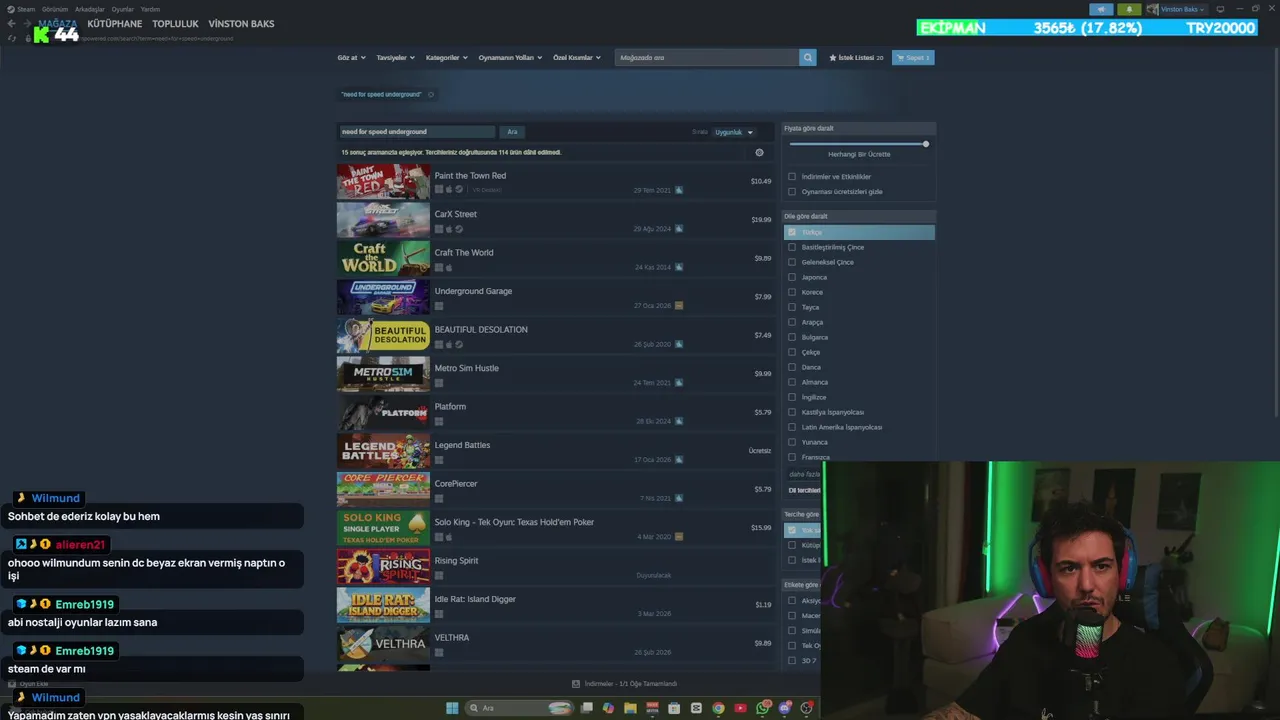Open Metro Sim Hustle result
The height and width of the screenshot is (720, 1280).
tap(555, 374)
